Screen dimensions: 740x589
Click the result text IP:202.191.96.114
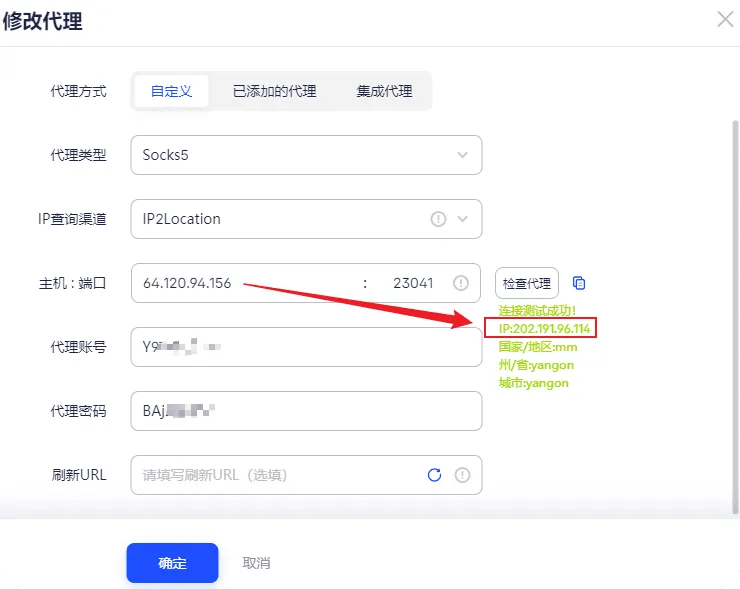544,328
